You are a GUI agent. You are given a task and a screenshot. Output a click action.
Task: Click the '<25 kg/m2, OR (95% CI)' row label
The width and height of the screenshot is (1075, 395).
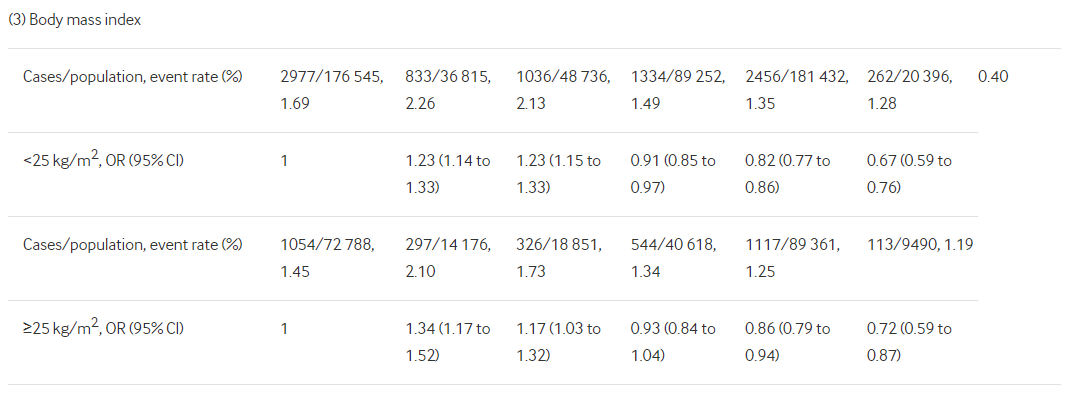click(103, 160)
